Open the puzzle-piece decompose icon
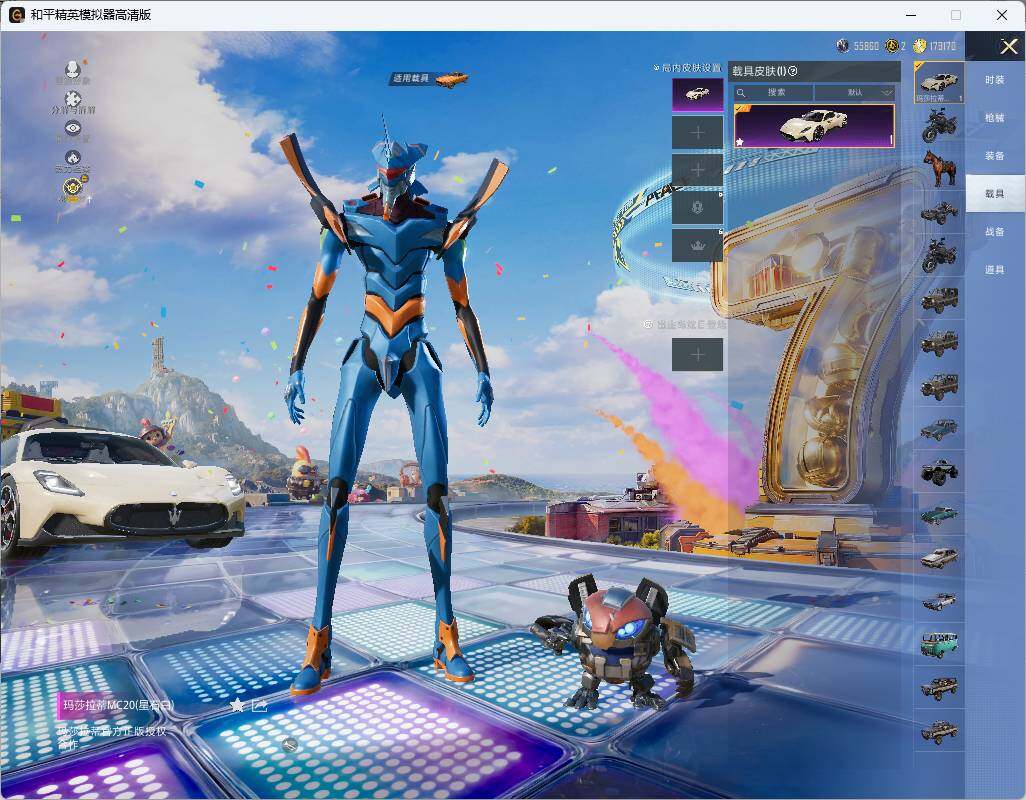This screenshot has height=800, width=1026. point(73,99)
